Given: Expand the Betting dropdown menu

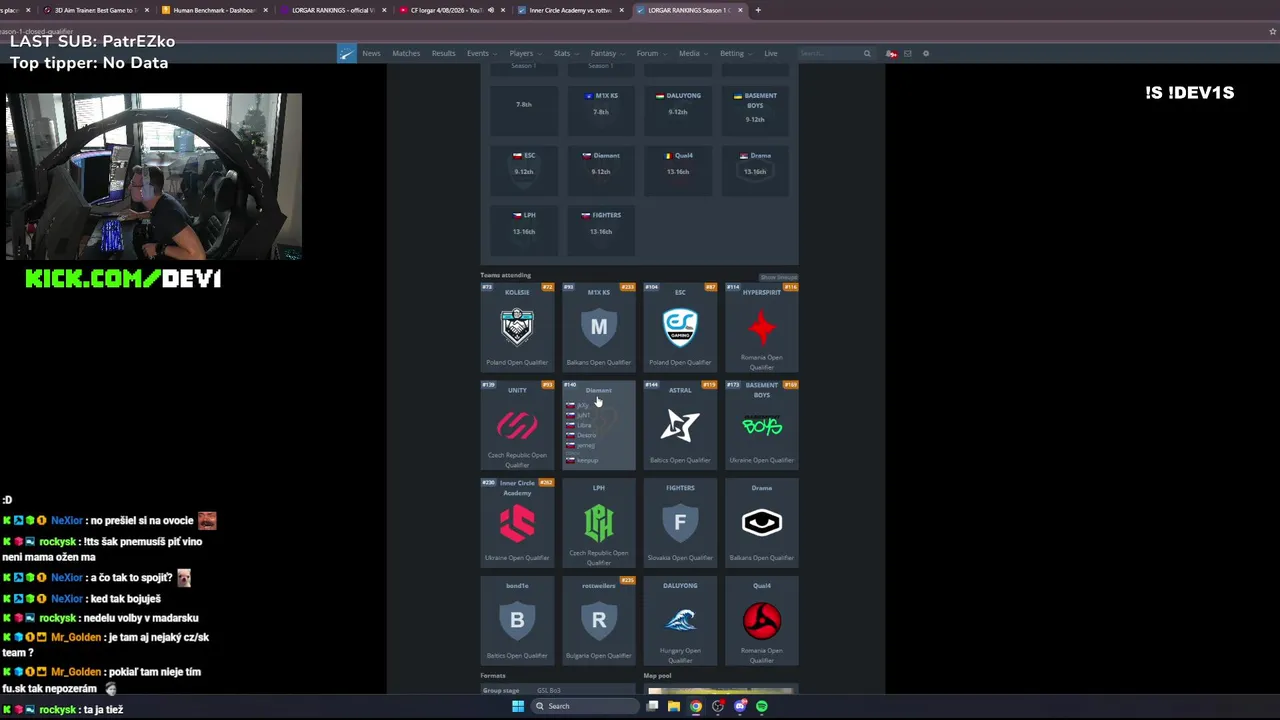Looking at the screenshot, I should [735, 53].
